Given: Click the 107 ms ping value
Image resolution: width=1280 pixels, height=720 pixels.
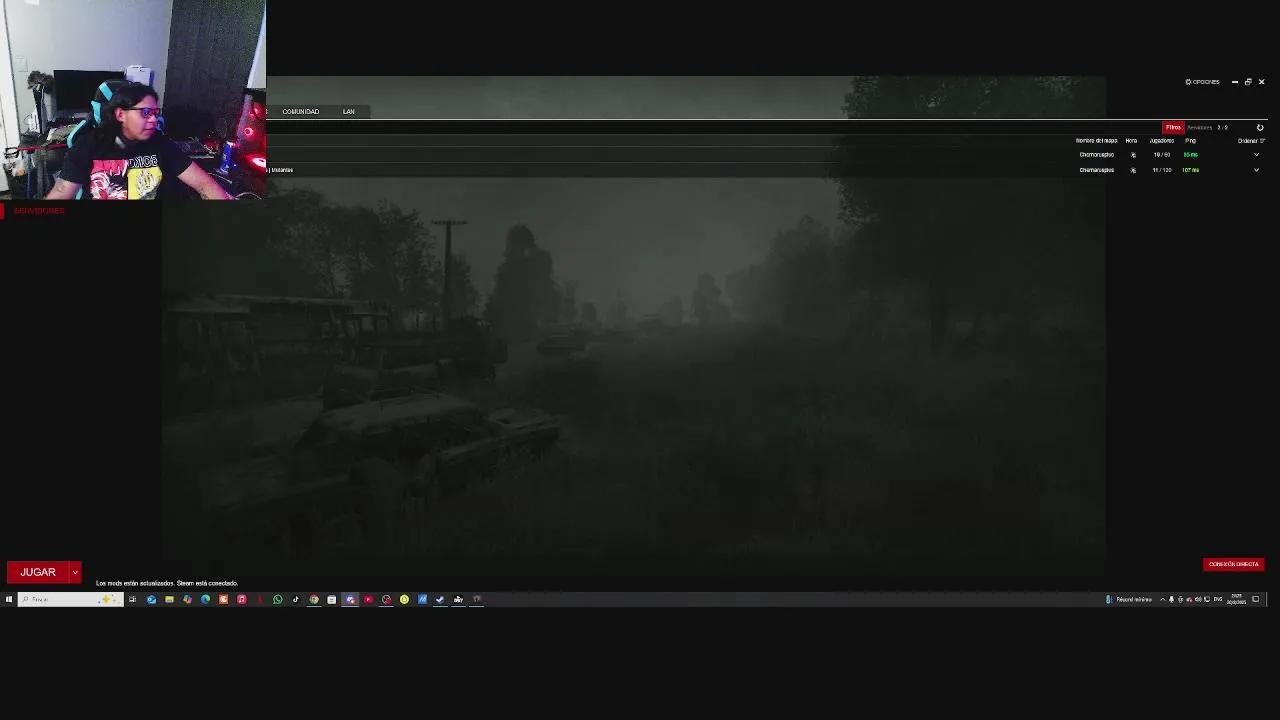Looking at the screenshot, I should coord(1190,170).
